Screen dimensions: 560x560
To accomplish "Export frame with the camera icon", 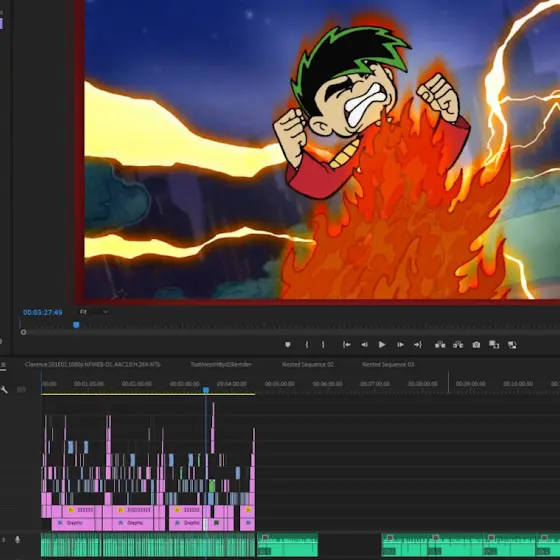I will pyautogui.click(x=476, y=345).
